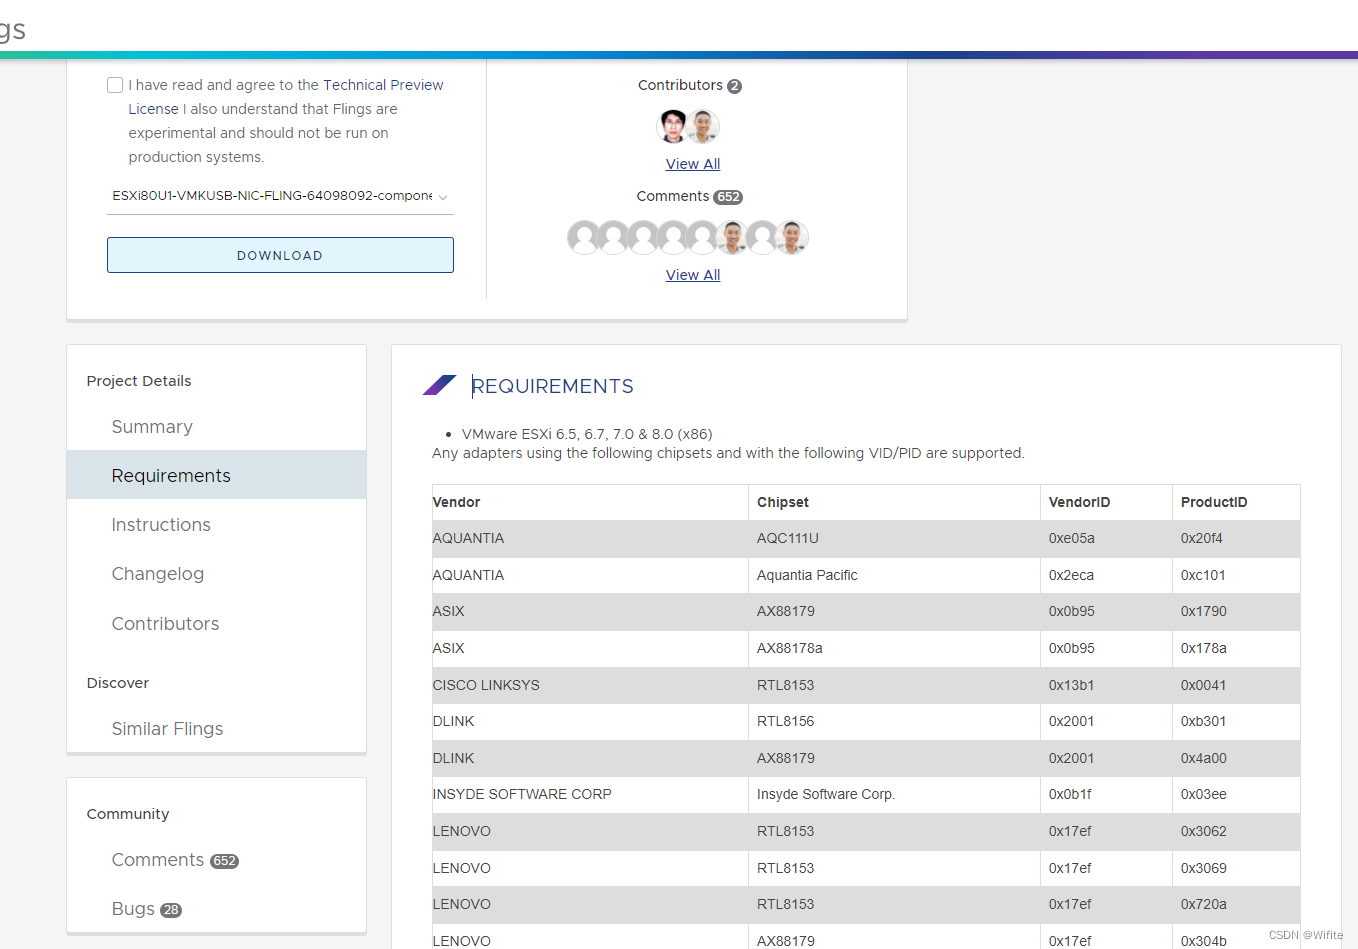1358x949 pixels.
Task: Click the first contributor avatar with glasses
Action: (673, 126)
